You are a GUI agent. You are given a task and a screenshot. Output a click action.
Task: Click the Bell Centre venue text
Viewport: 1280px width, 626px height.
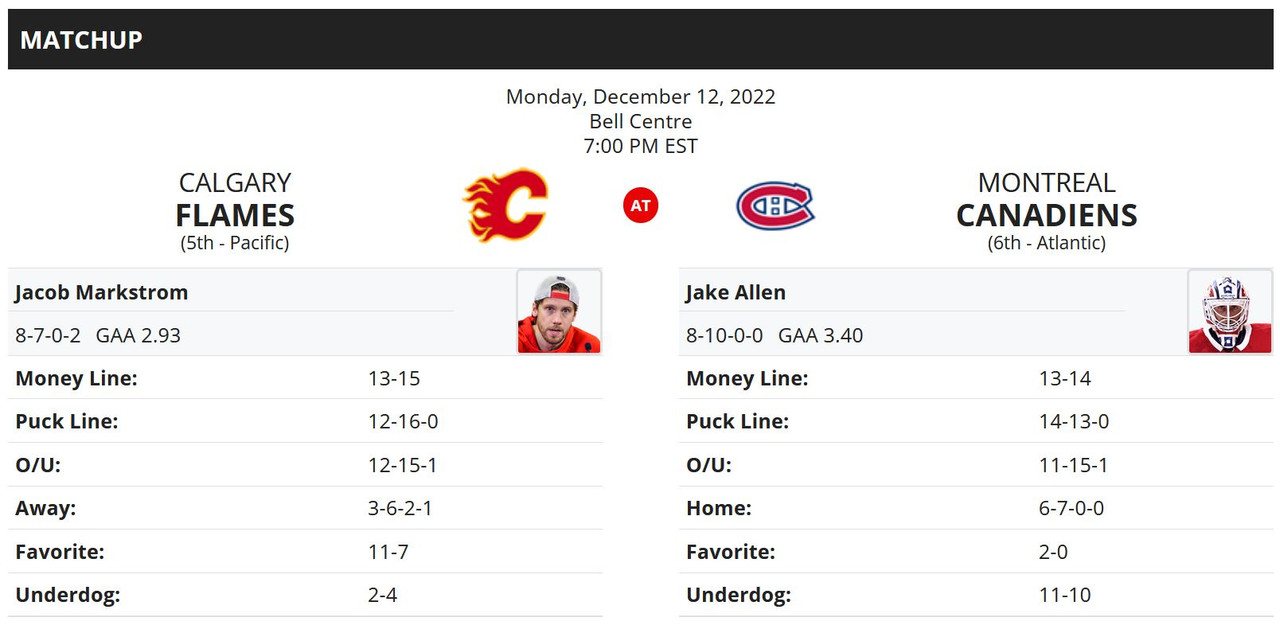coord(640,121)
